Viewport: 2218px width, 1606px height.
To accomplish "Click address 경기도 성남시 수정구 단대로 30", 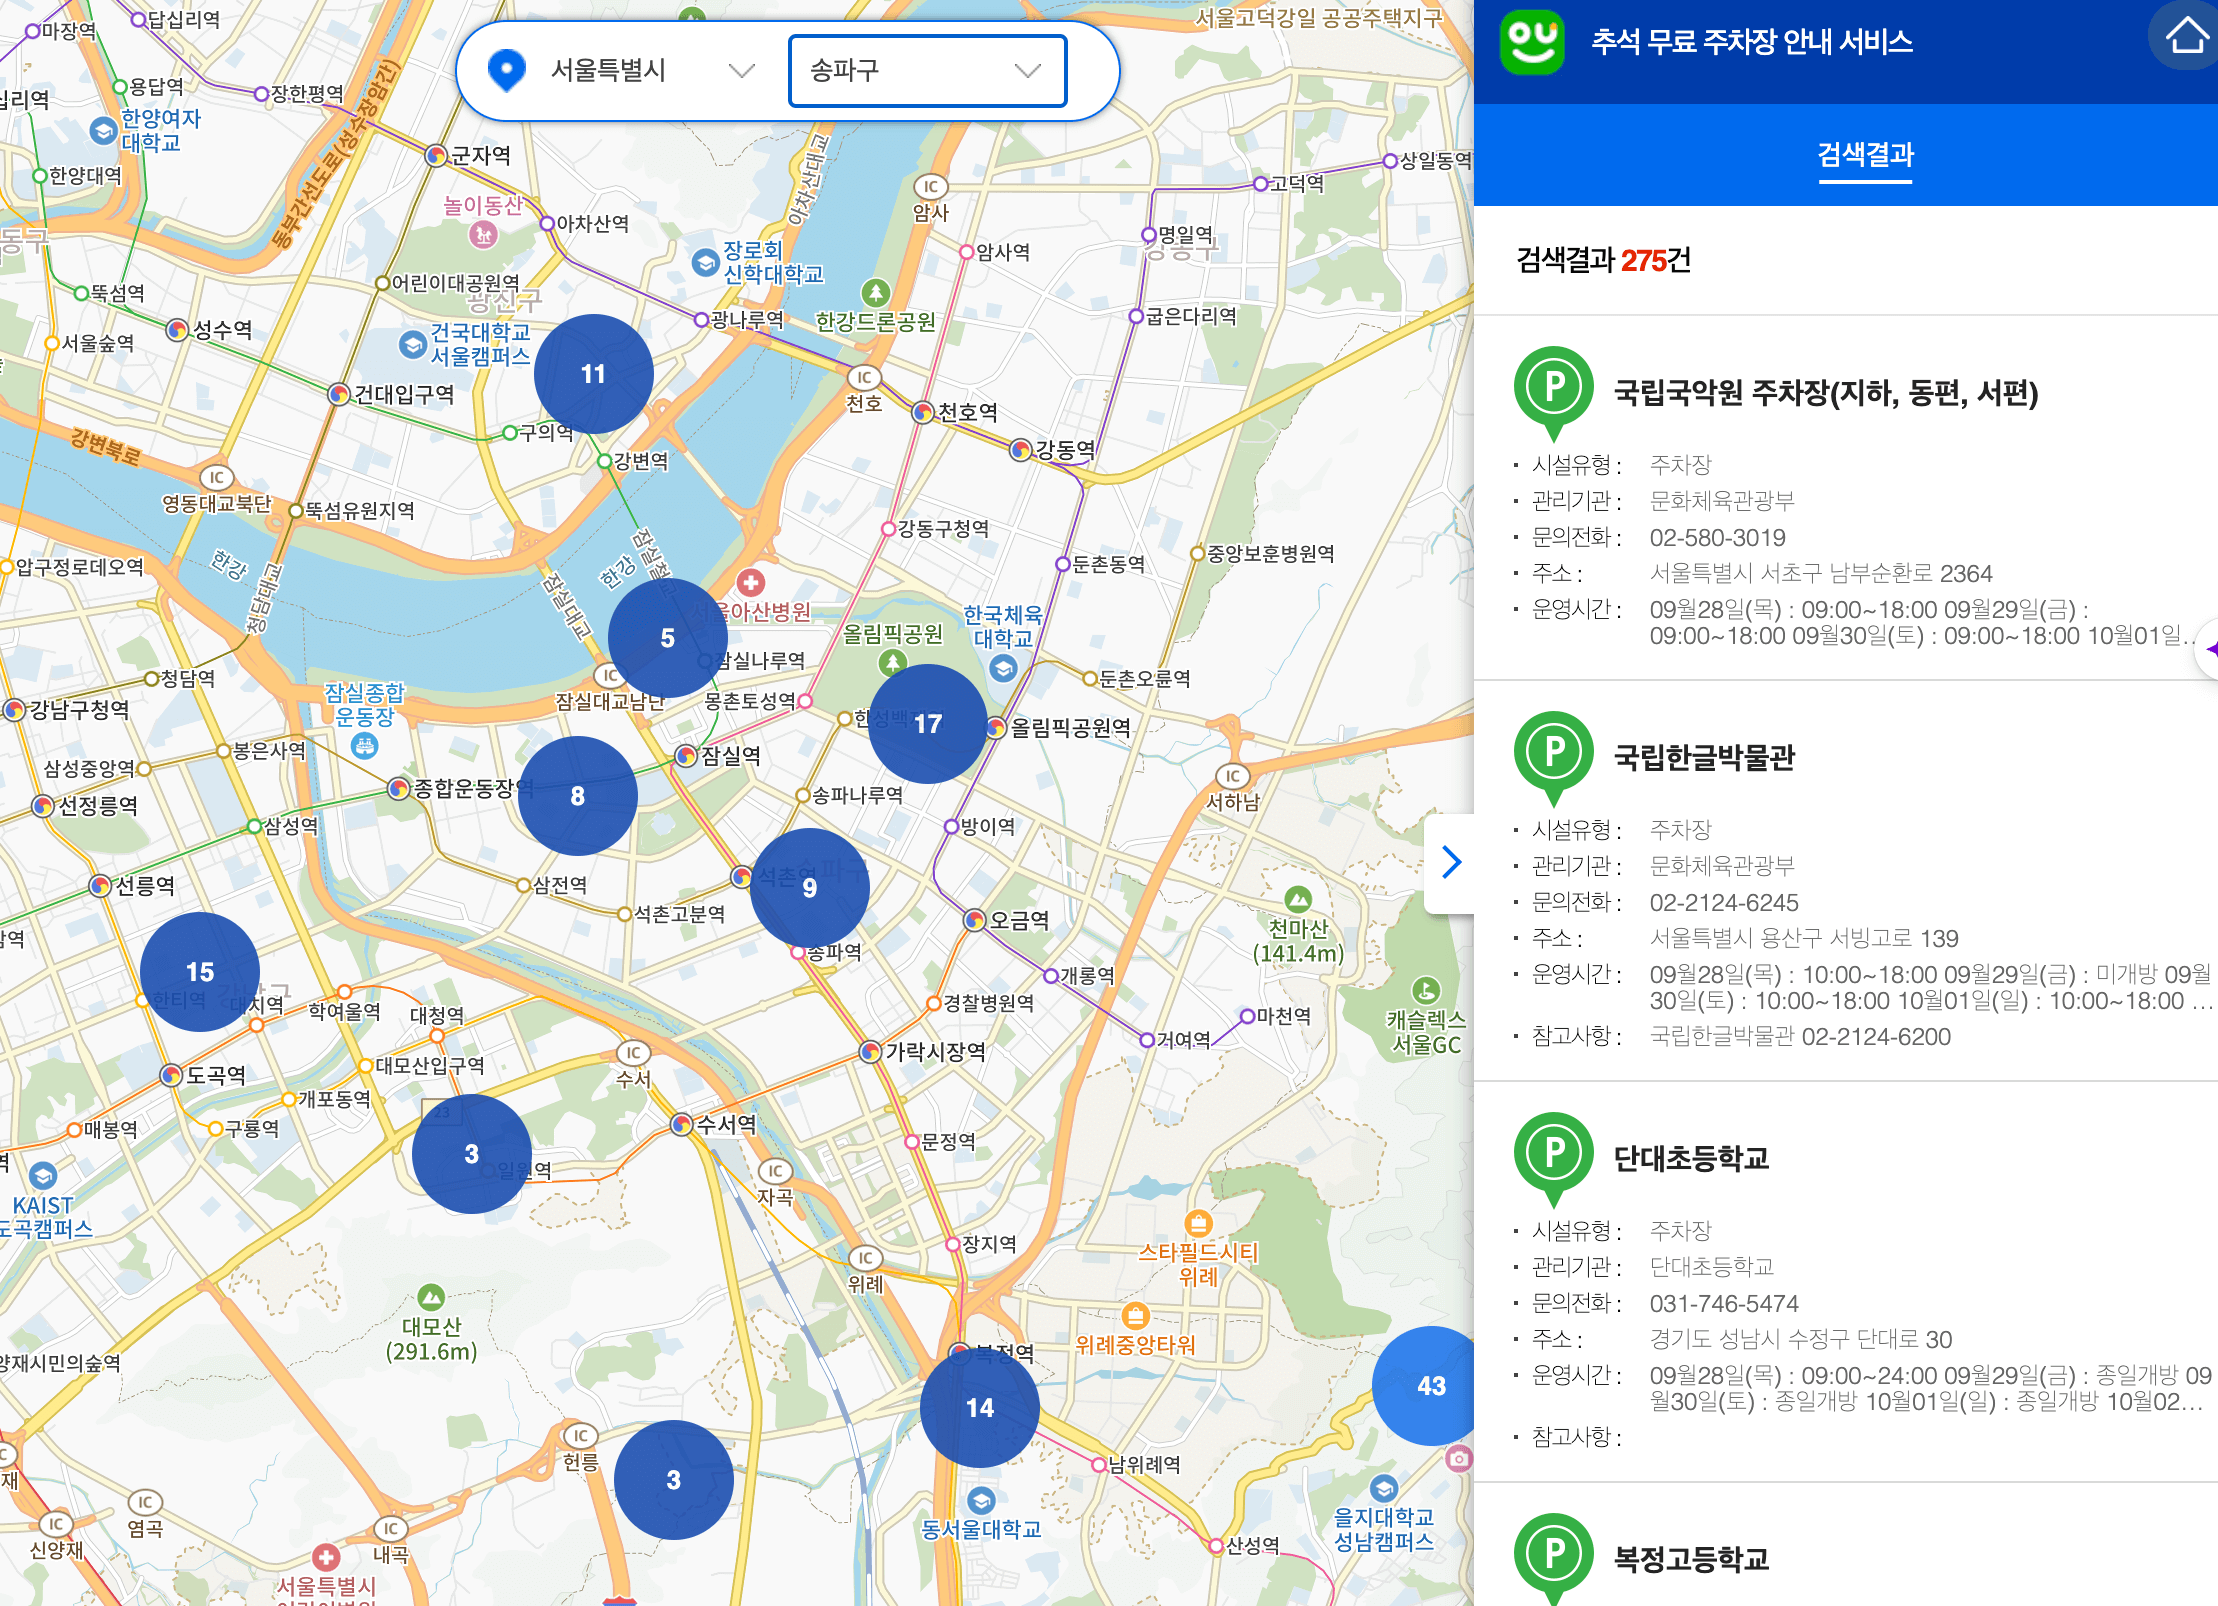I will (1801, 1340).
